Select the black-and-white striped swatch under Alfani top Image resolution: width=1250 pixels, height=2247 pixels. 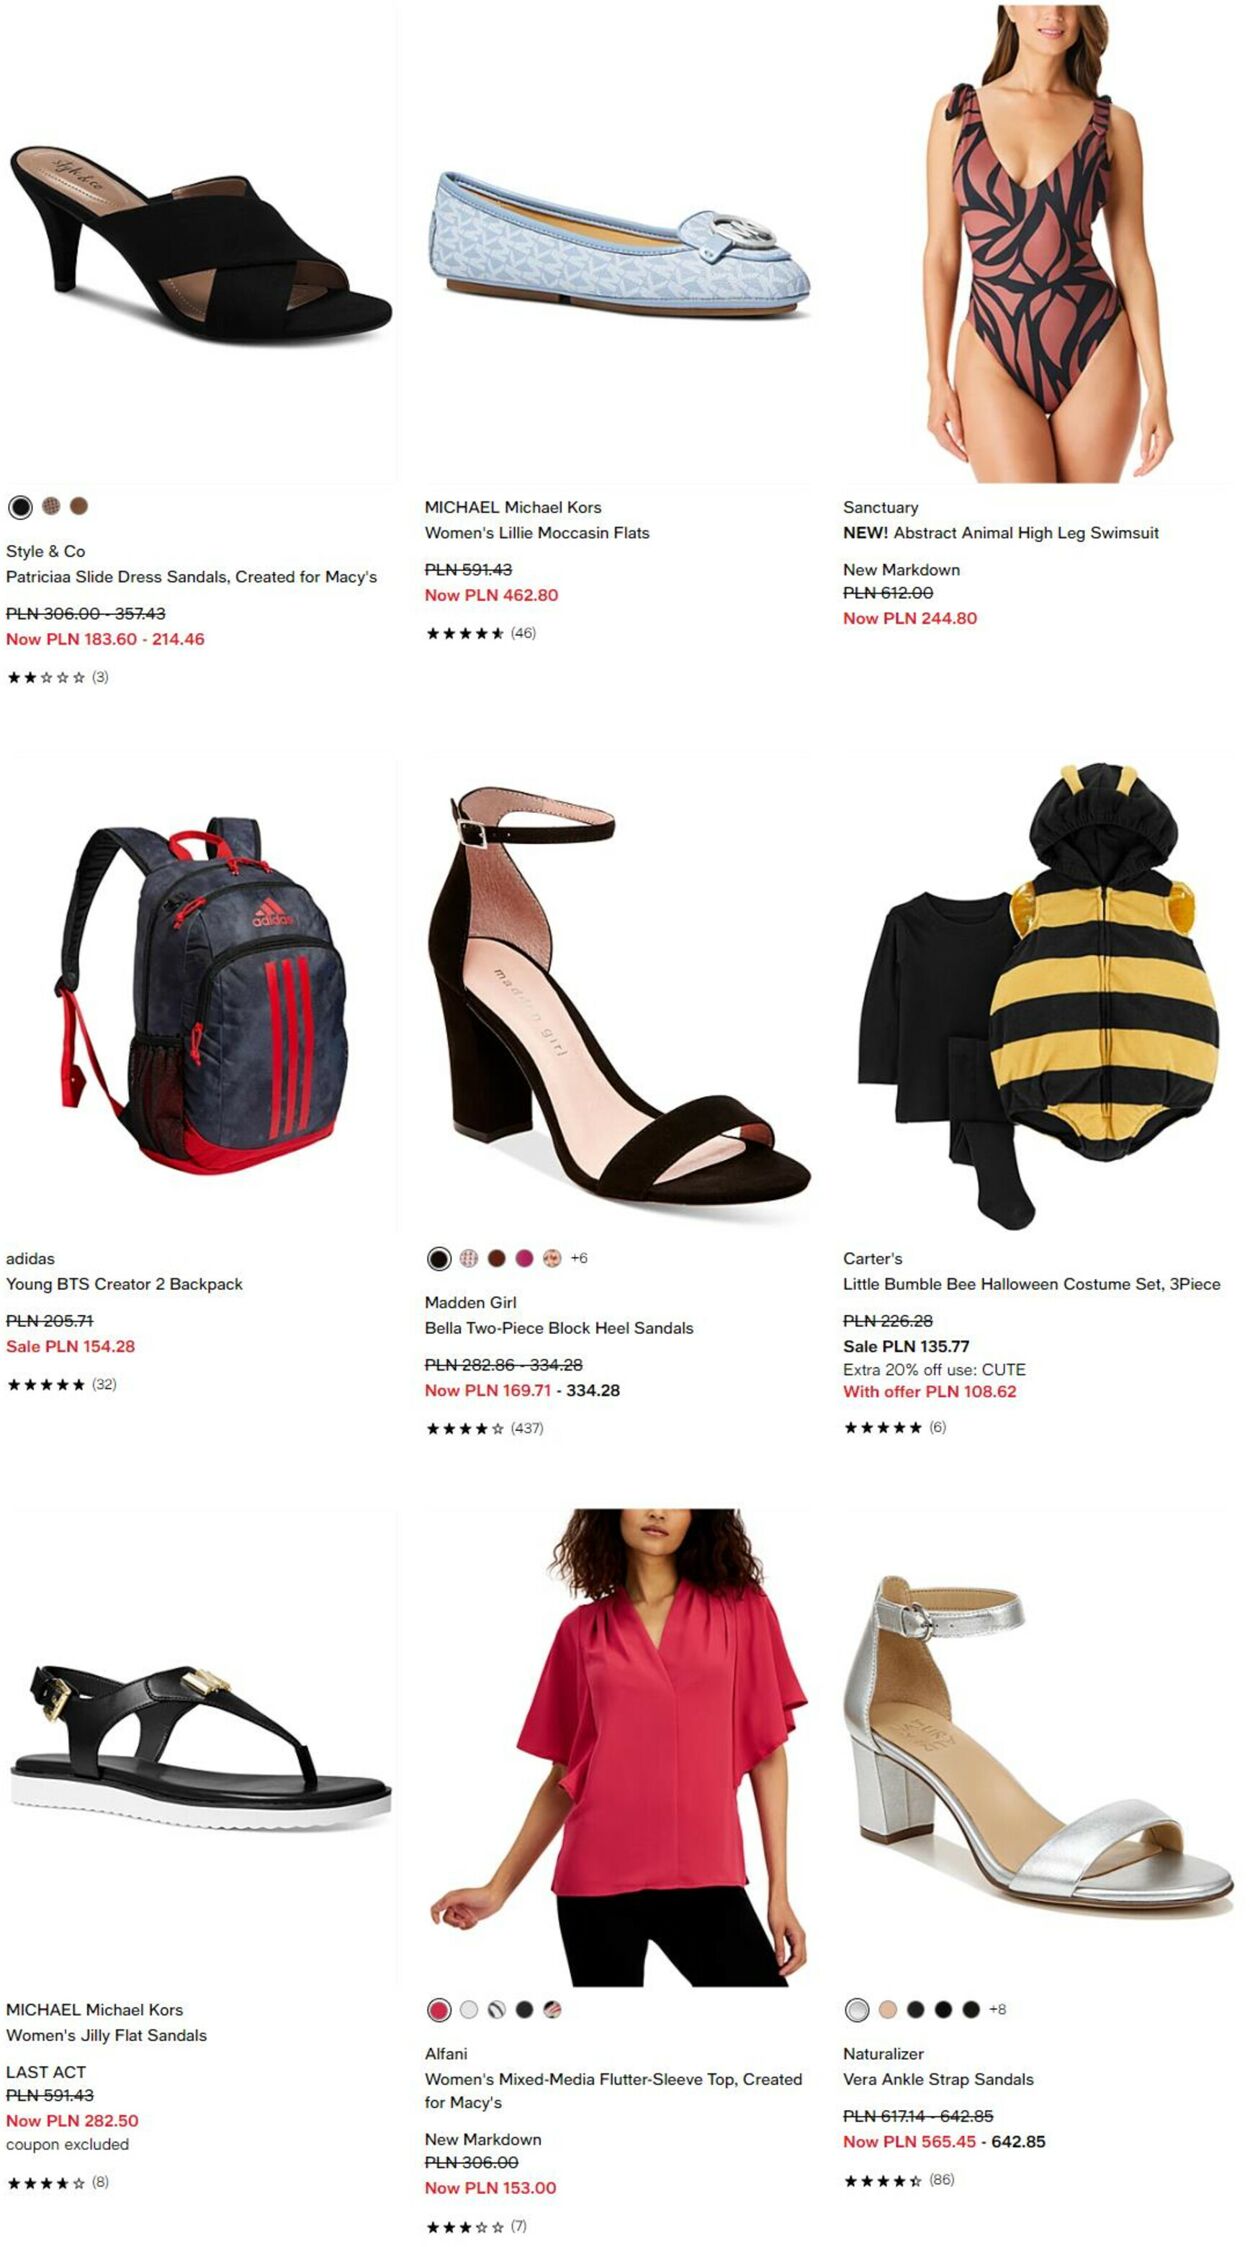[496, 2009]
